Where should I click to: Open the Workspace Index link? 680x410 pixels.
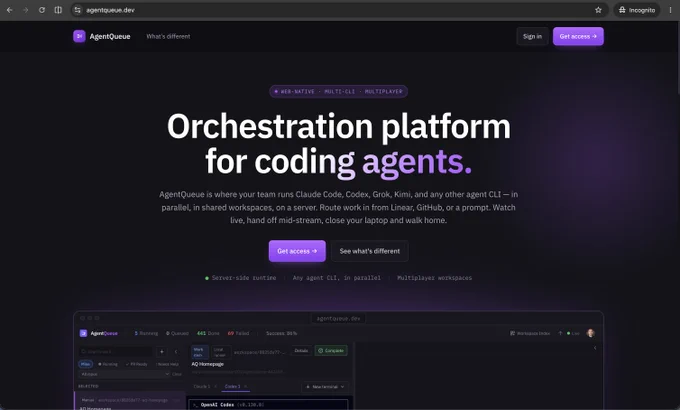530,333
